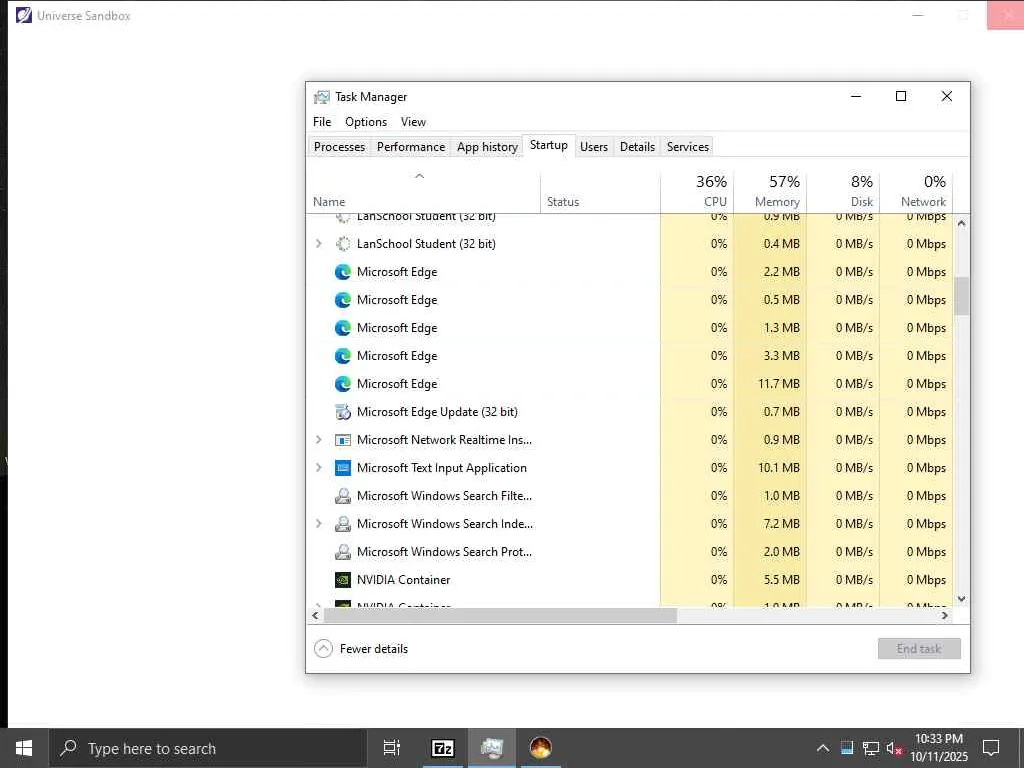Click the Edge icon in the 2.2 MB row
The height and width of the screenshot is (768, 1024).
[x=343, y=272]
